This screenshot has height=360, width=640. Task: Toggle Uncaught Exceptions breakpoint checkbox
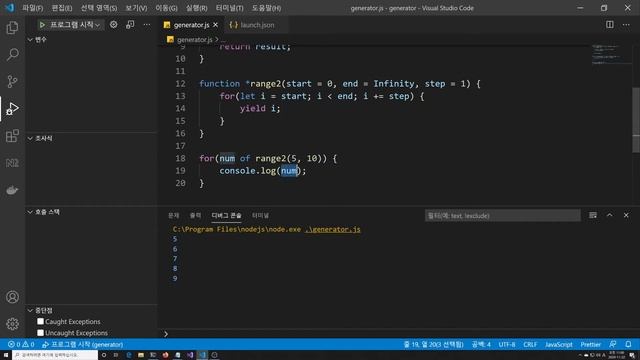[40, 333]
